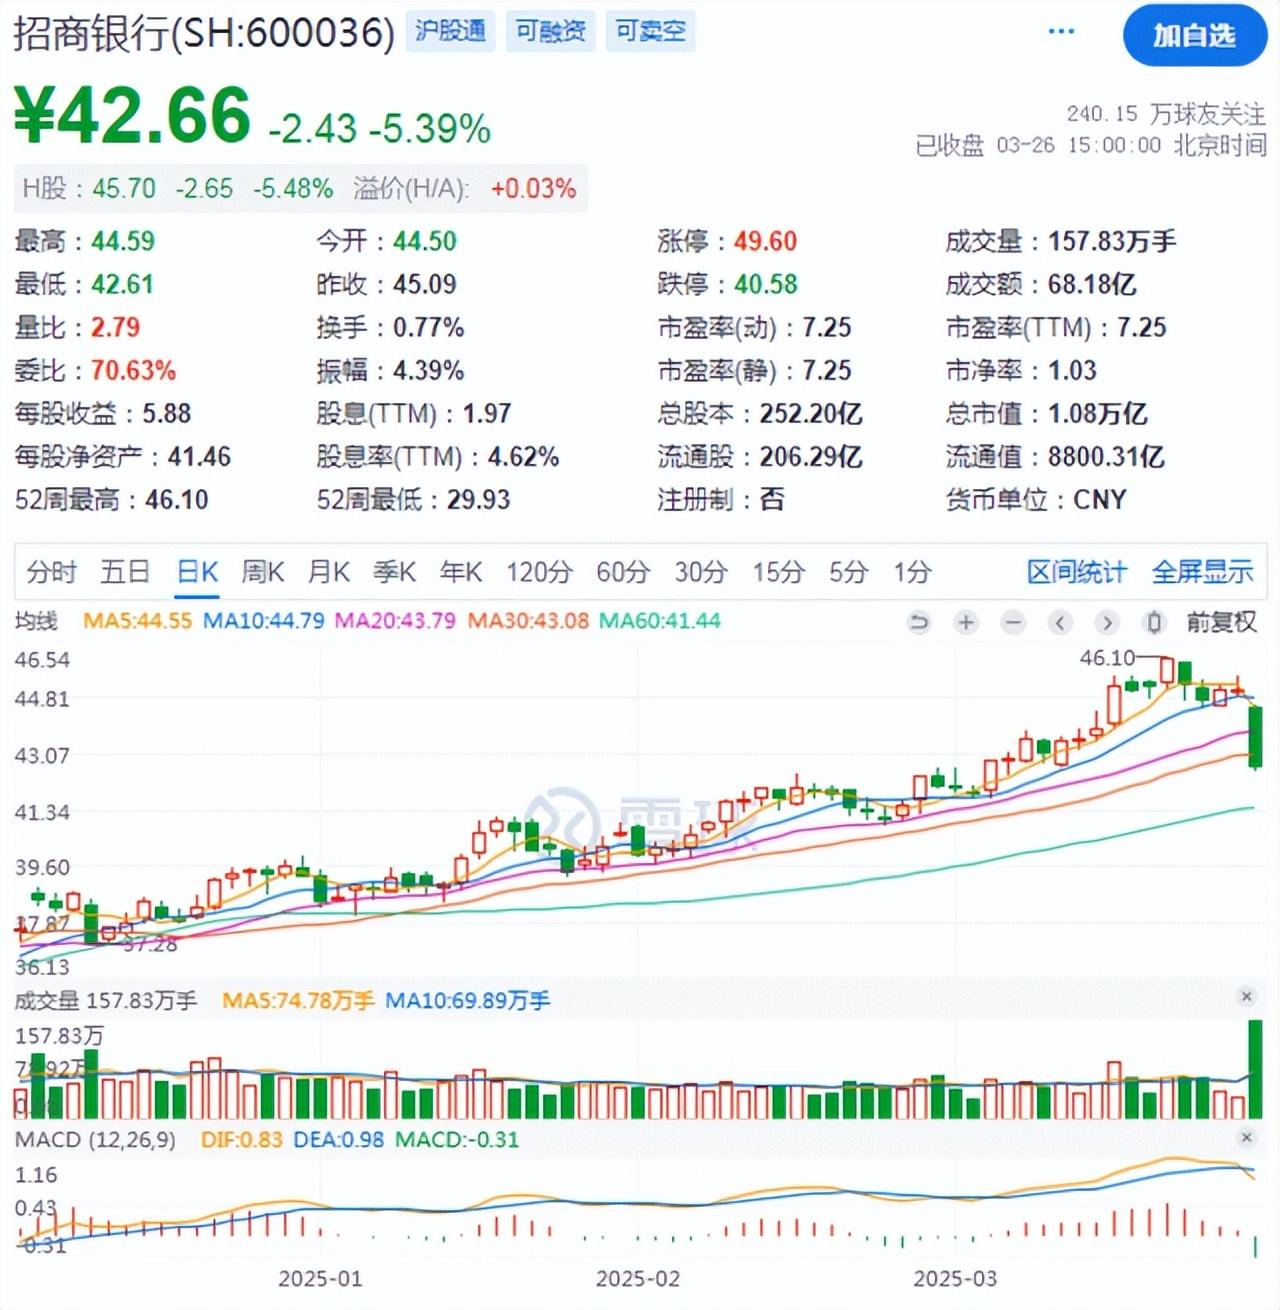Click the 可融资 margin tag

(551, 31)
